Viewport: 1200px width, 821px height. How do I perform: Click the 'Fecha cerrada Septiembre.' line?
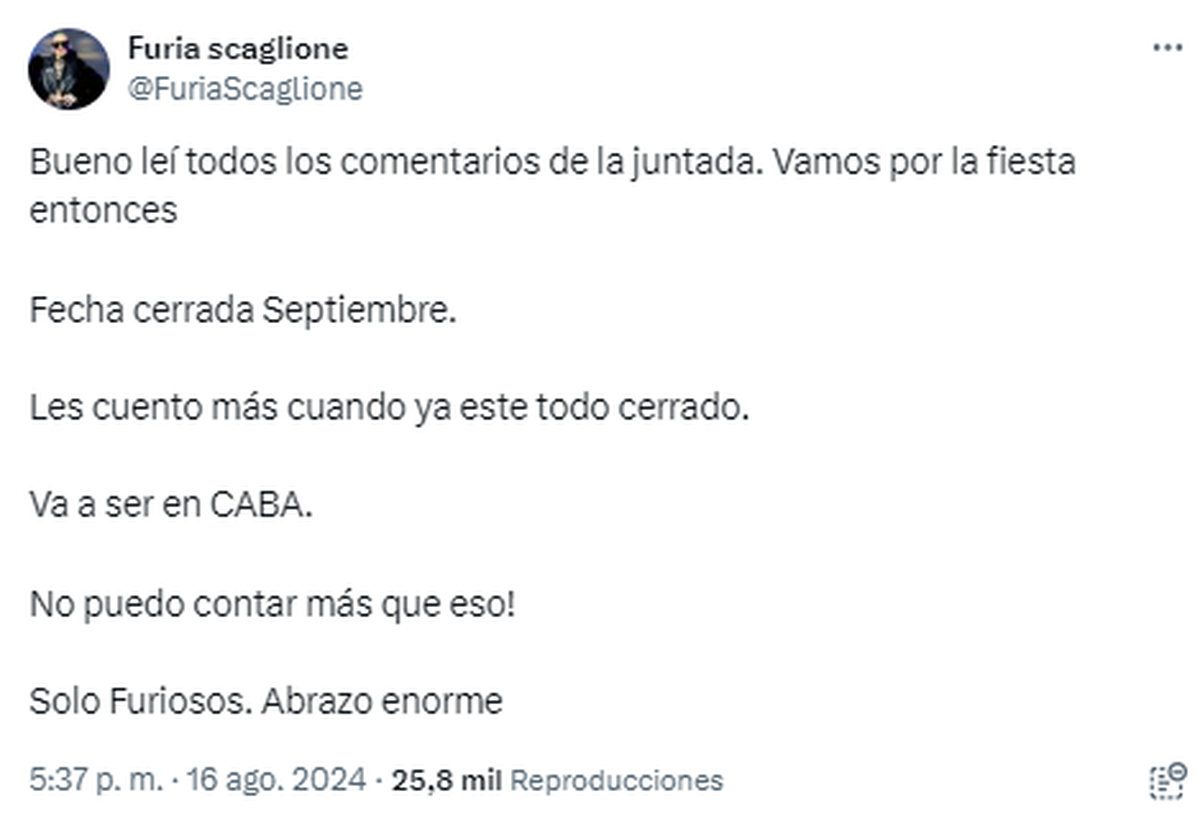click(243, 311)
